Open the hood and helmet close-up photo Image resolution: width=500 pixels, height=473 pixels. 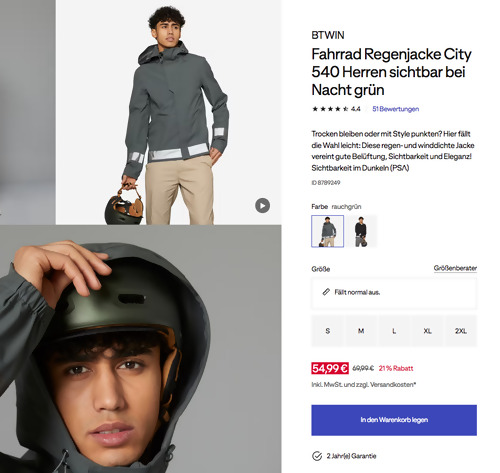tap(140, 349)
